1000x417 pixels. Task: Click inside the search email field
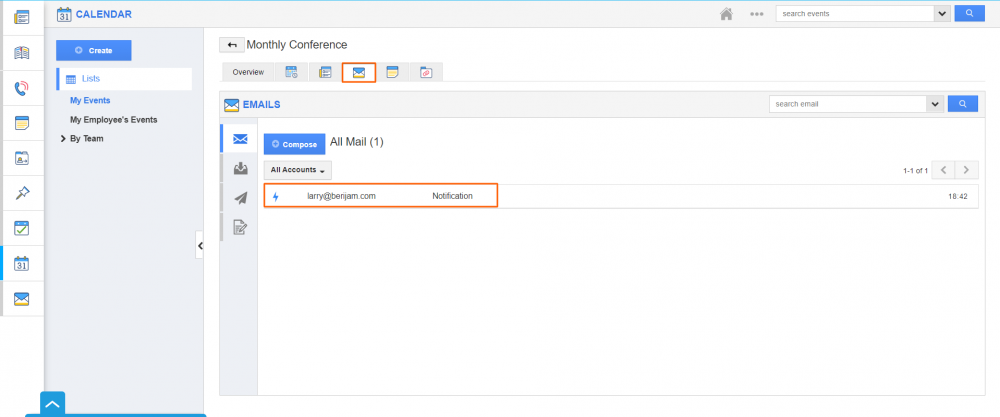click(847, 104)
